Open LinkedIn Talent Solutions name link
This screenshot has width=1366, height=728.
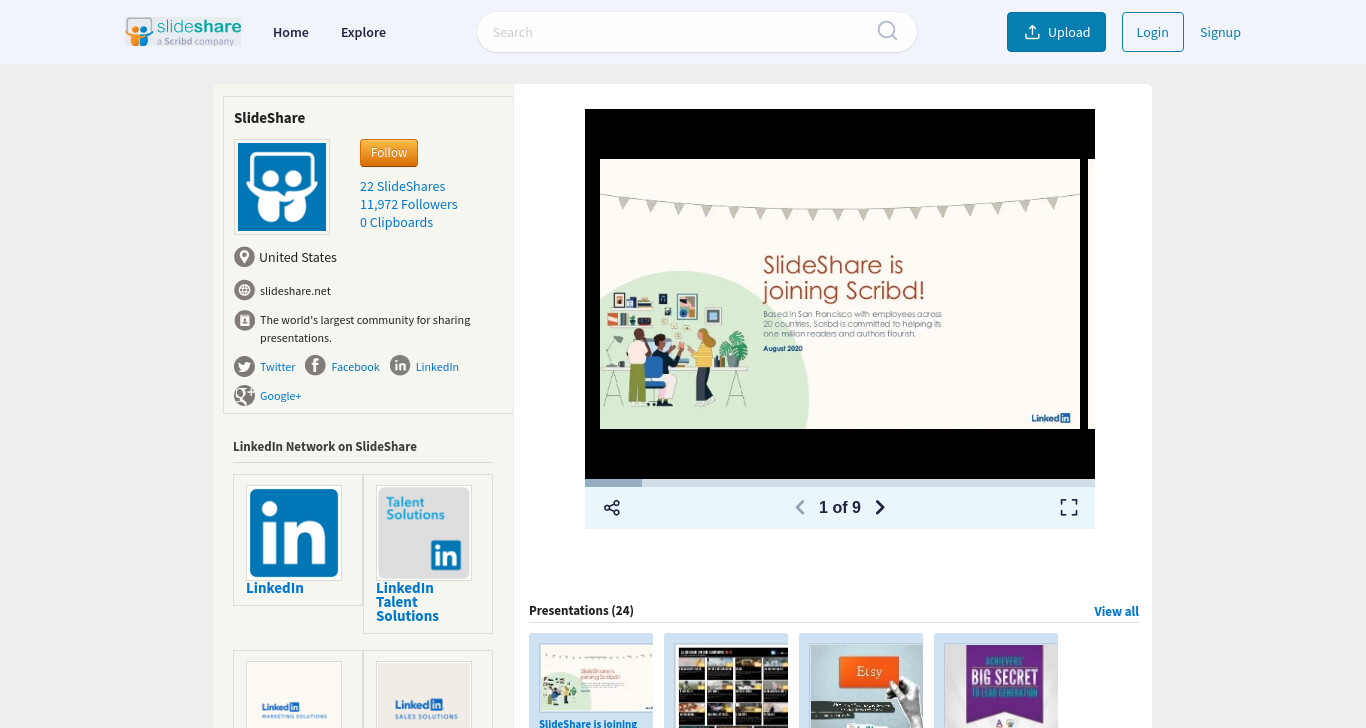tap(407, 602)
